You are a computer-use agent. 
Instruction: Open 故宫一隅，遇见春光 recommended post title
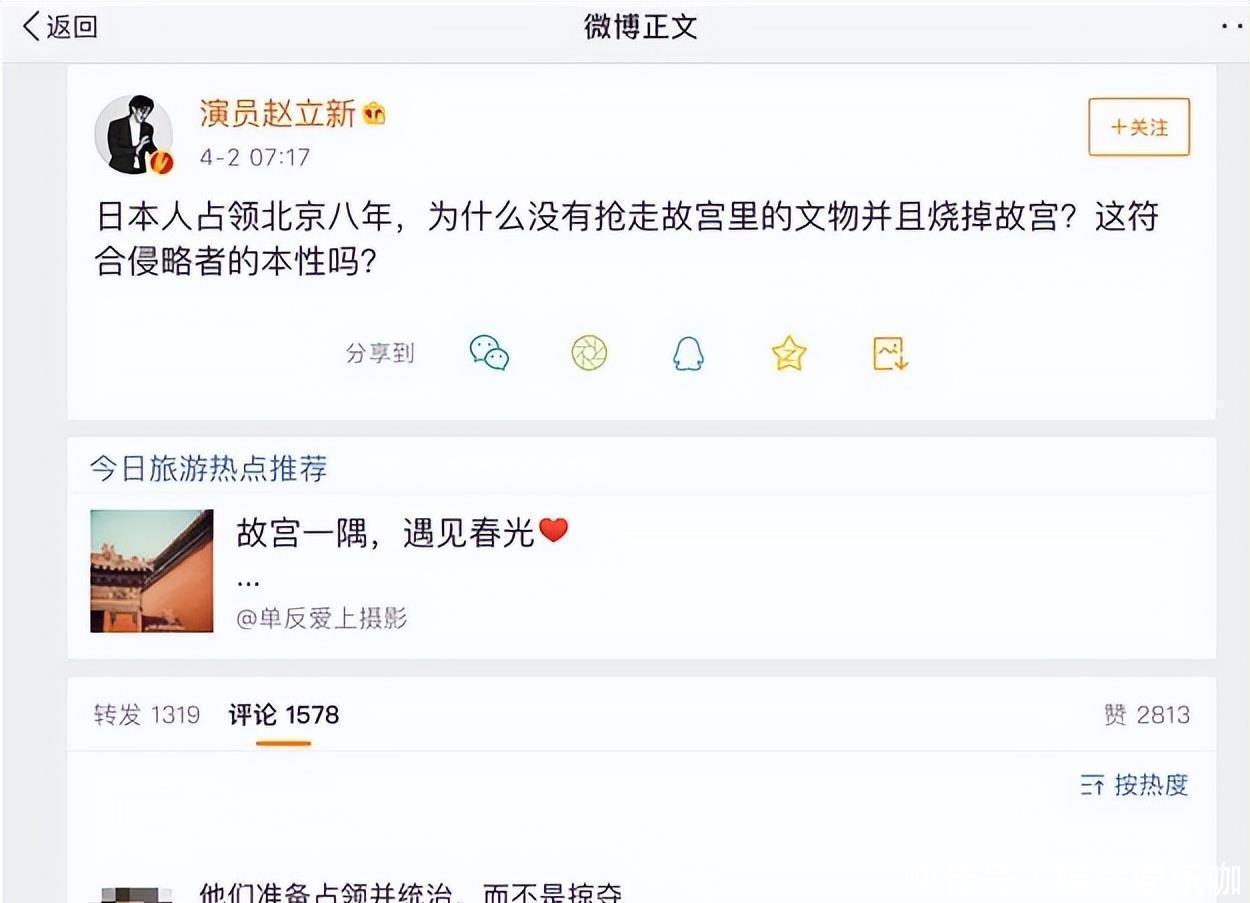(402, 533)
